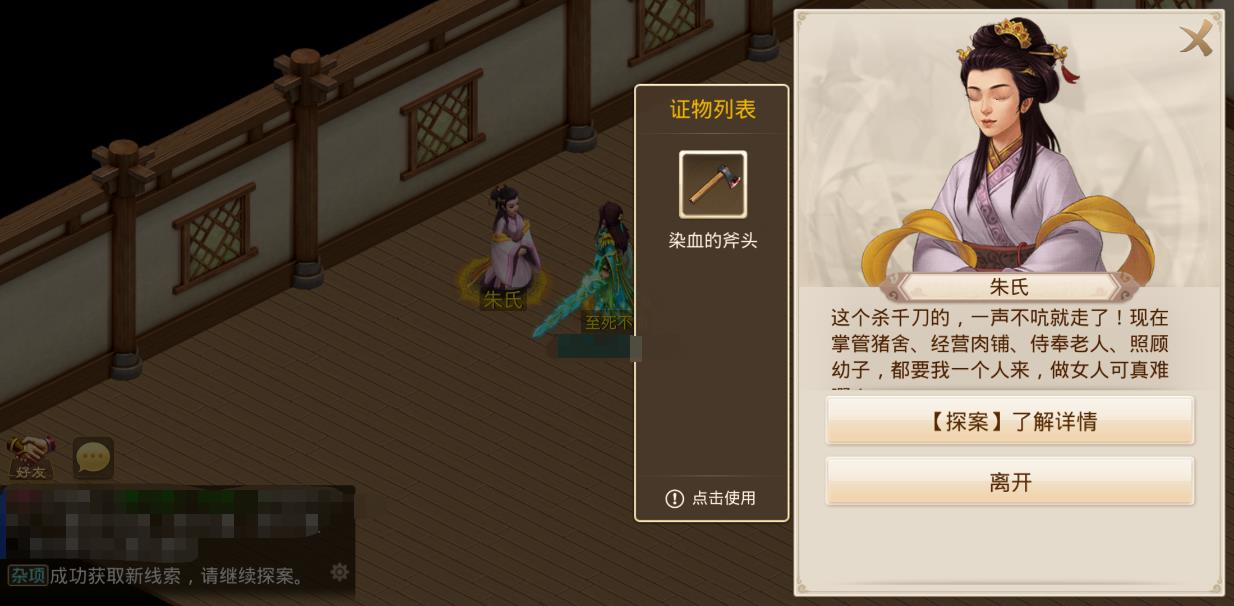Image resolution: width=1234 pixels, height=606 pixels.
Task: Click the 离开 button
Action: [1010, 482]
